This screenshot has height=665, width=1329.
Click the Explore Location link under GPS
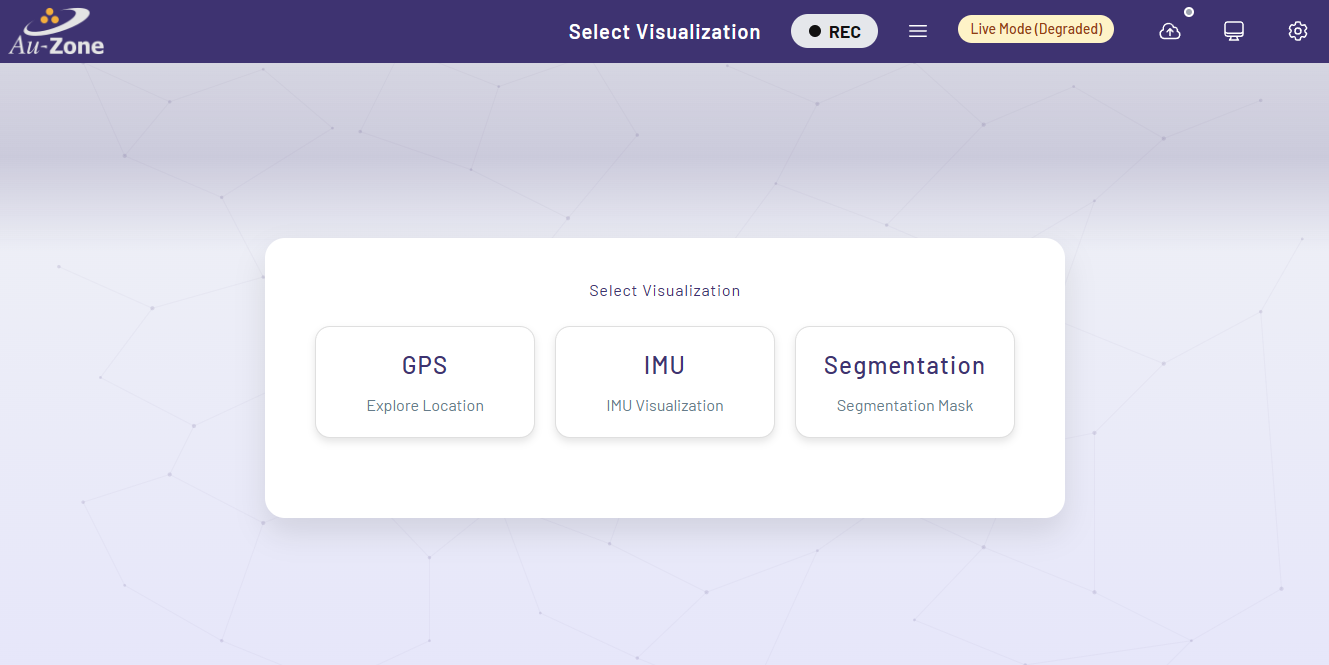coord(424,405)
